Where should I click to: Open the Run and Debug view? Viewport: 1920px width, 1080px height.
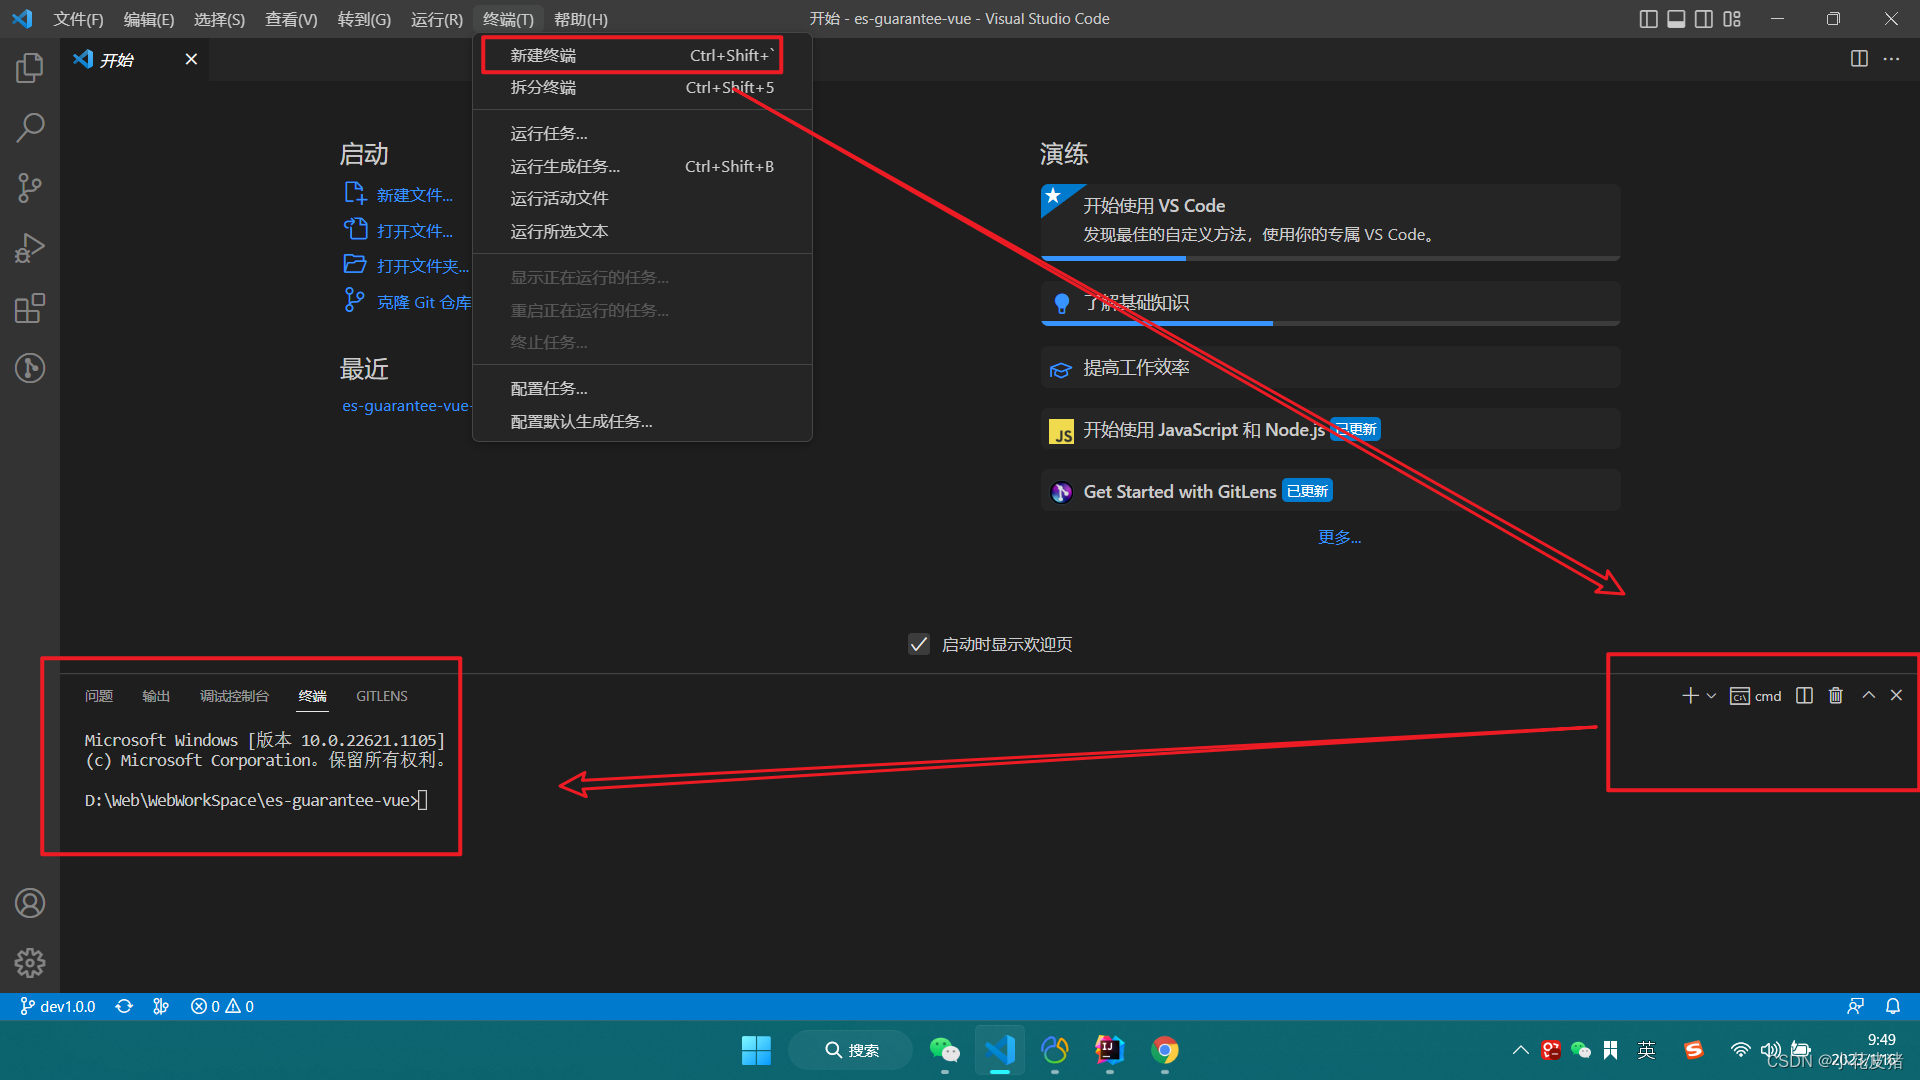tap(30, 248)
